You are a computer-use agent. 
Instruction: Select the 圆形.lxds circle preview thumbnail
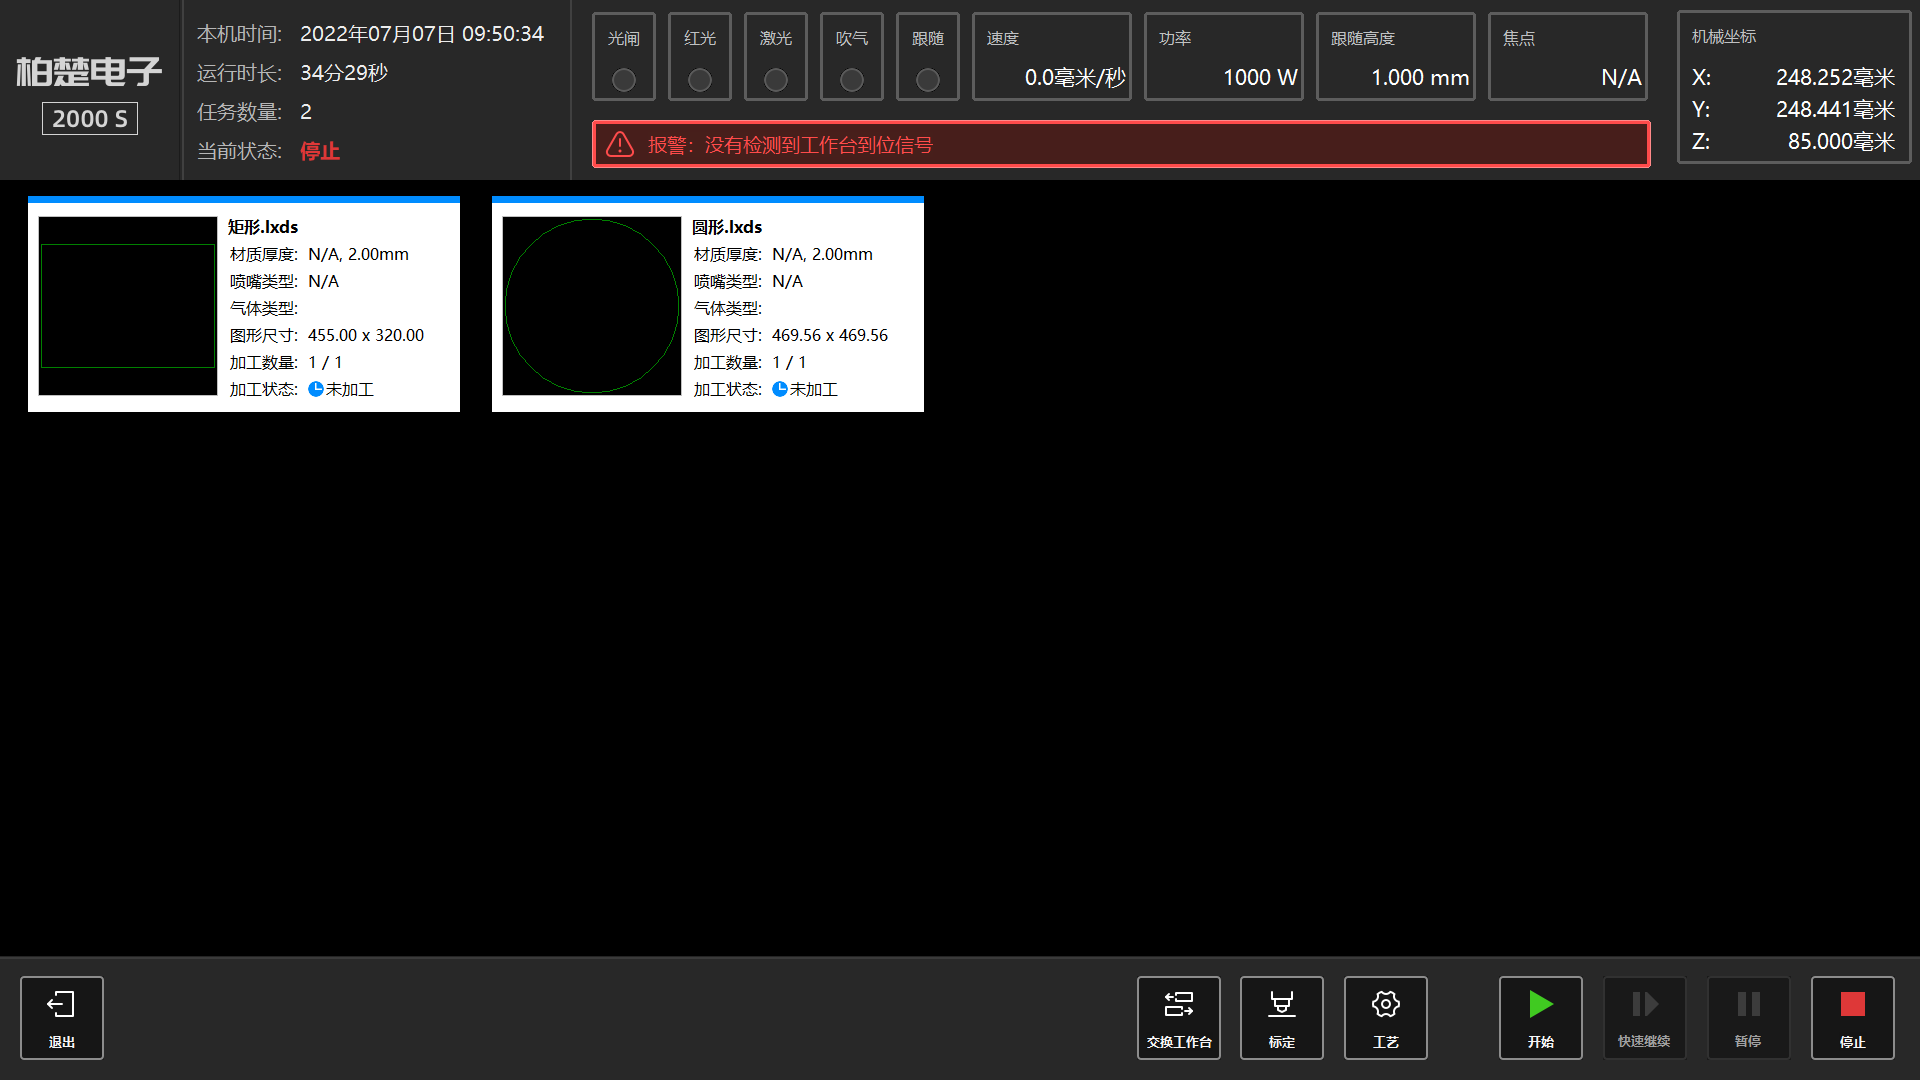592,306
